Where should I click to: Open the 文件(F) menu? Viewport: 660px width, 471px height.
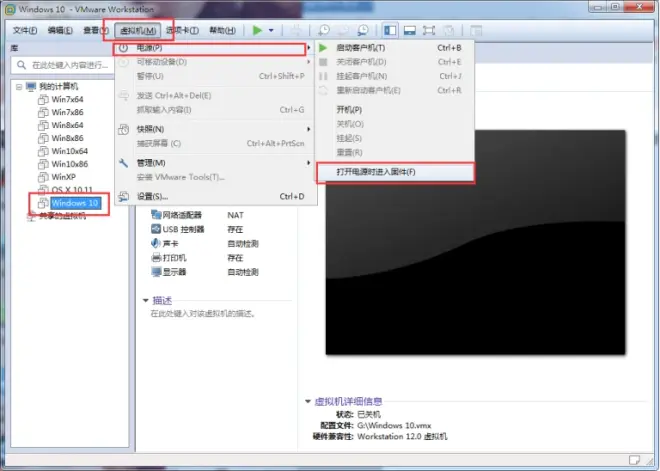(x=25, y=30)
